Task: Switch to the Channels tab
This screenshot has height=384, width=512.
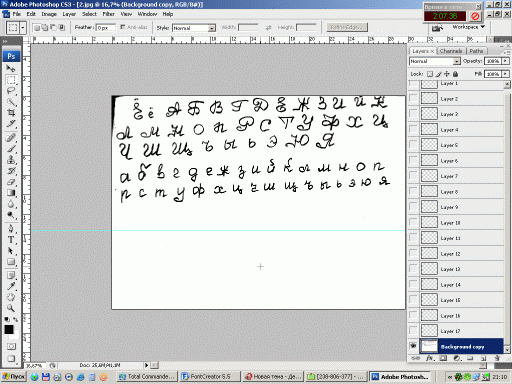Action: coord(451,51)
